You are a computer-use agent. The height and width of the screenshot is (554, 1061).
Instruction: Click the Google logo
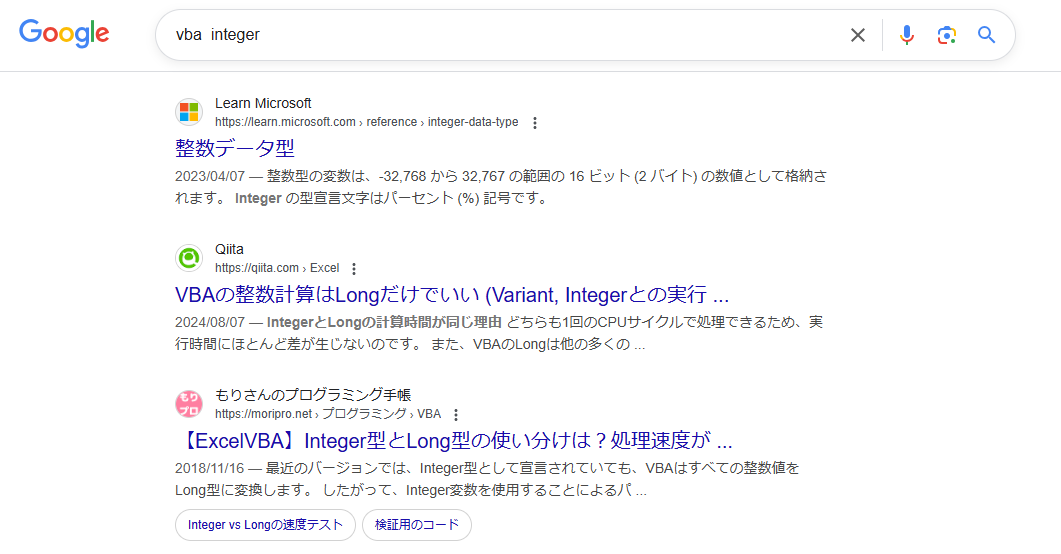coord(64,33)
